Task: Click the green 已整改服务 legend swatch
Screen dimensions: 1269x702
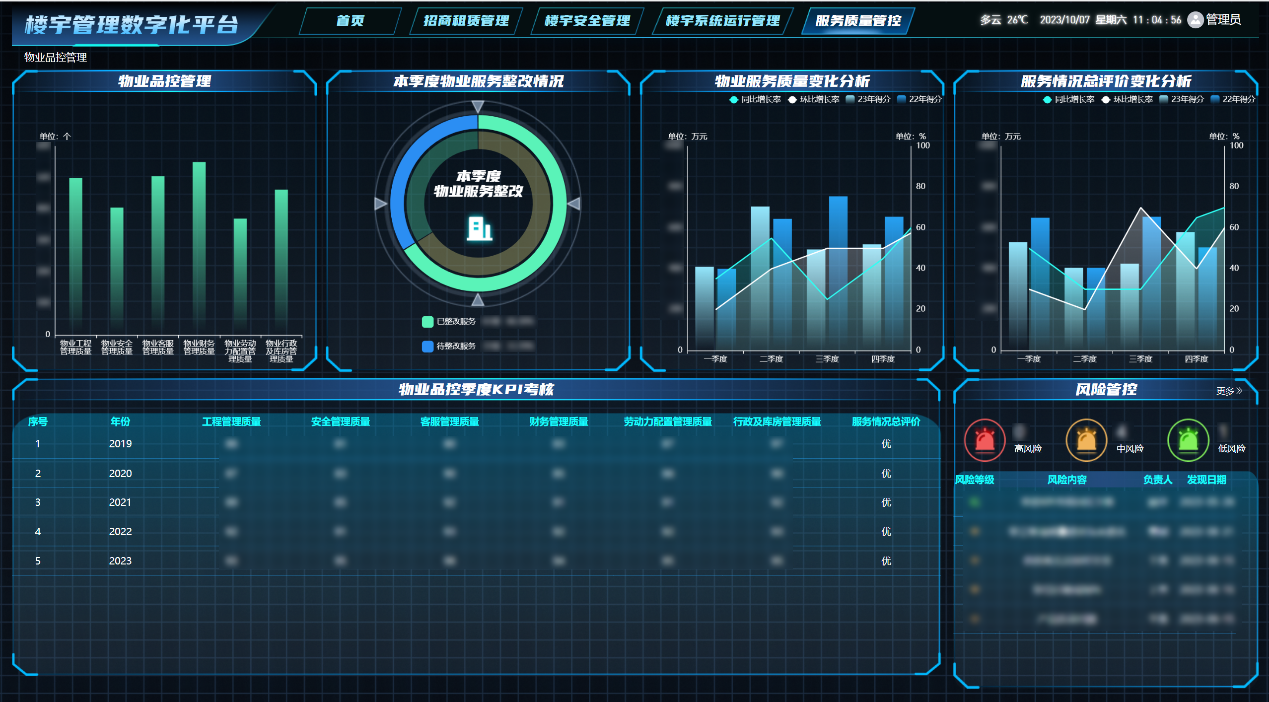Action: tap(428, 322)
